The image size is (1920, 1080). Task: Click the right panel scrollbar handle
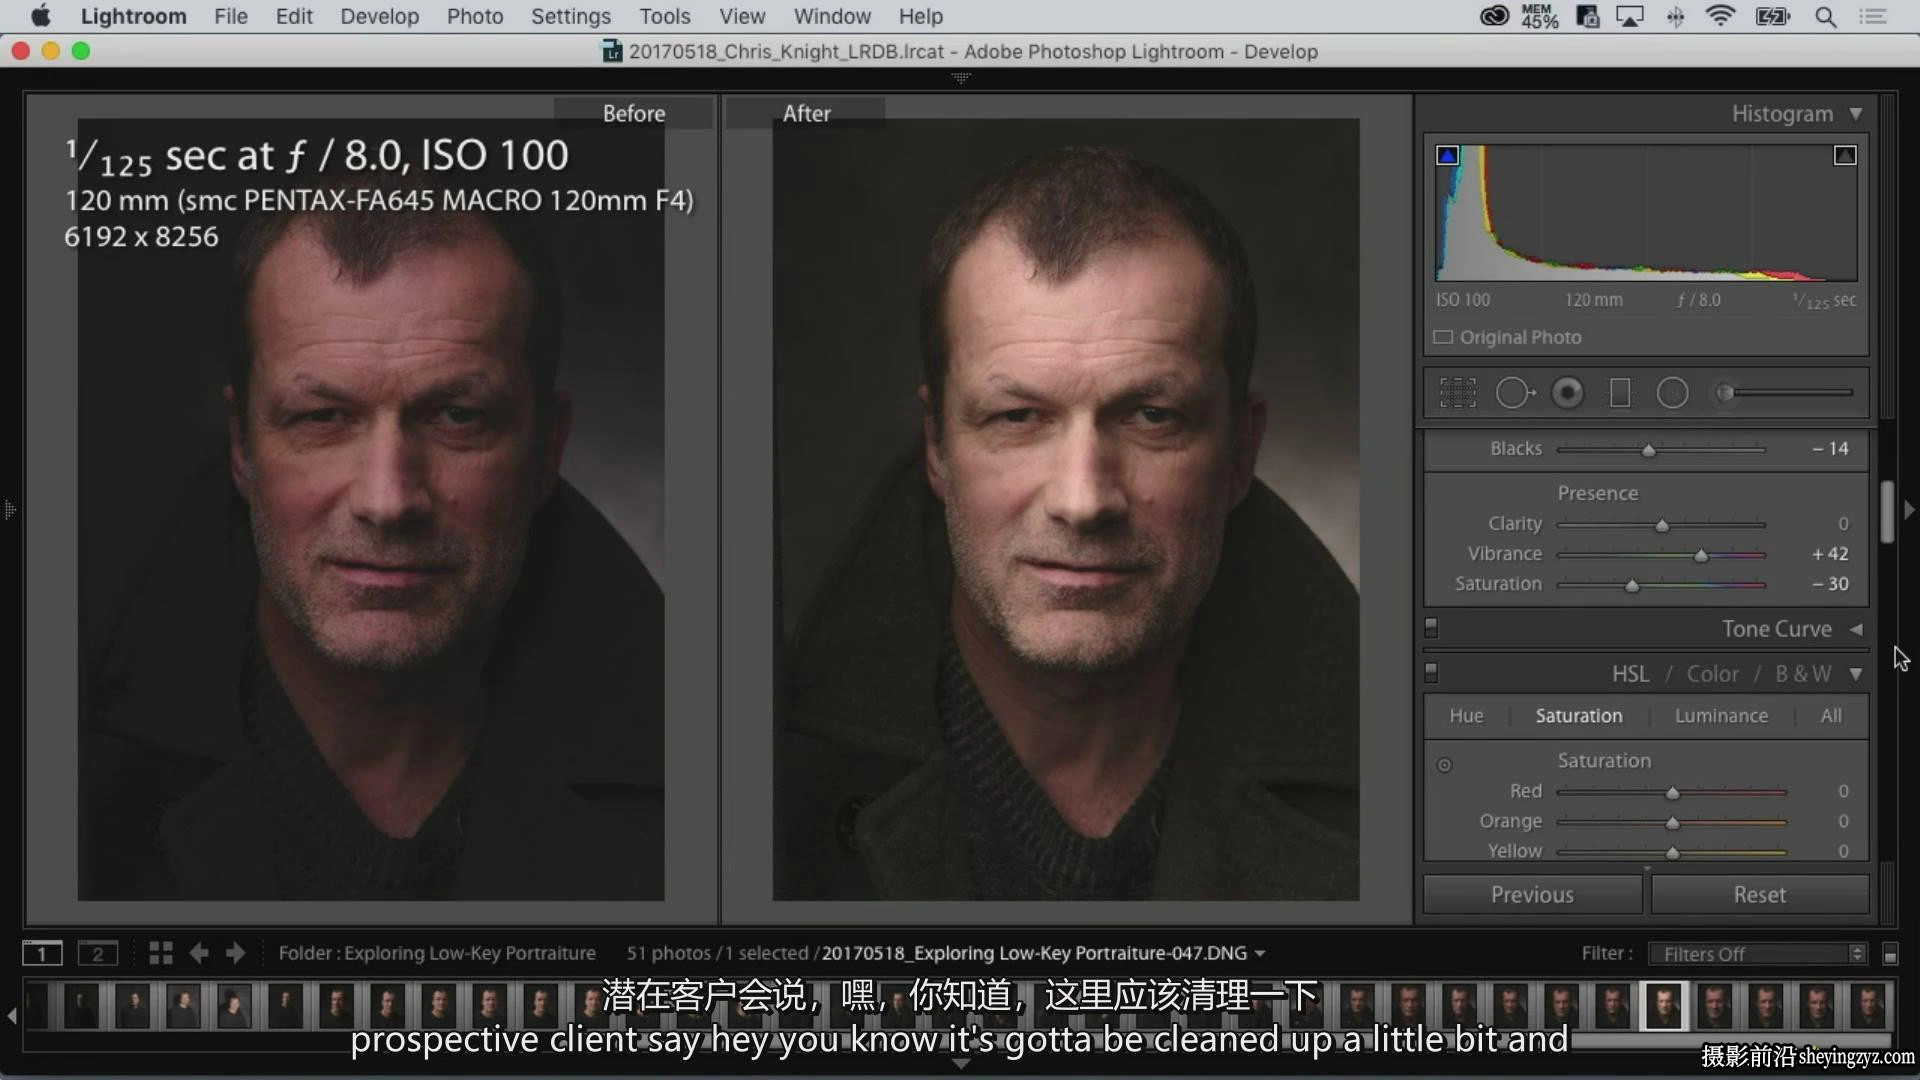[x=1887, y=512]
